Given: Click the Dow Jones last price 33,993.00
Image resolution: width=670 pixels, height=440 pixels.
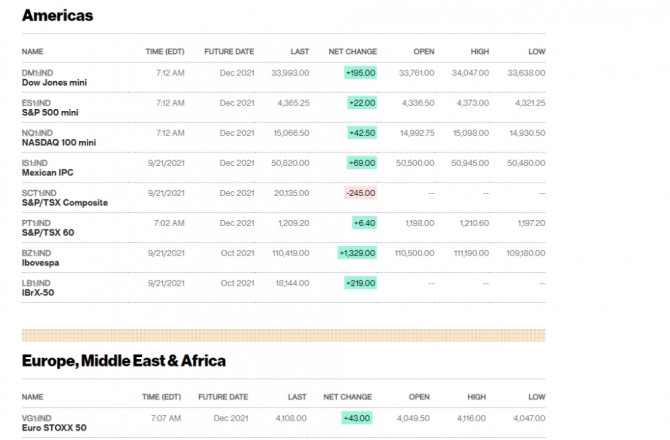Looking at the screenshot, I should coord(289,73).
